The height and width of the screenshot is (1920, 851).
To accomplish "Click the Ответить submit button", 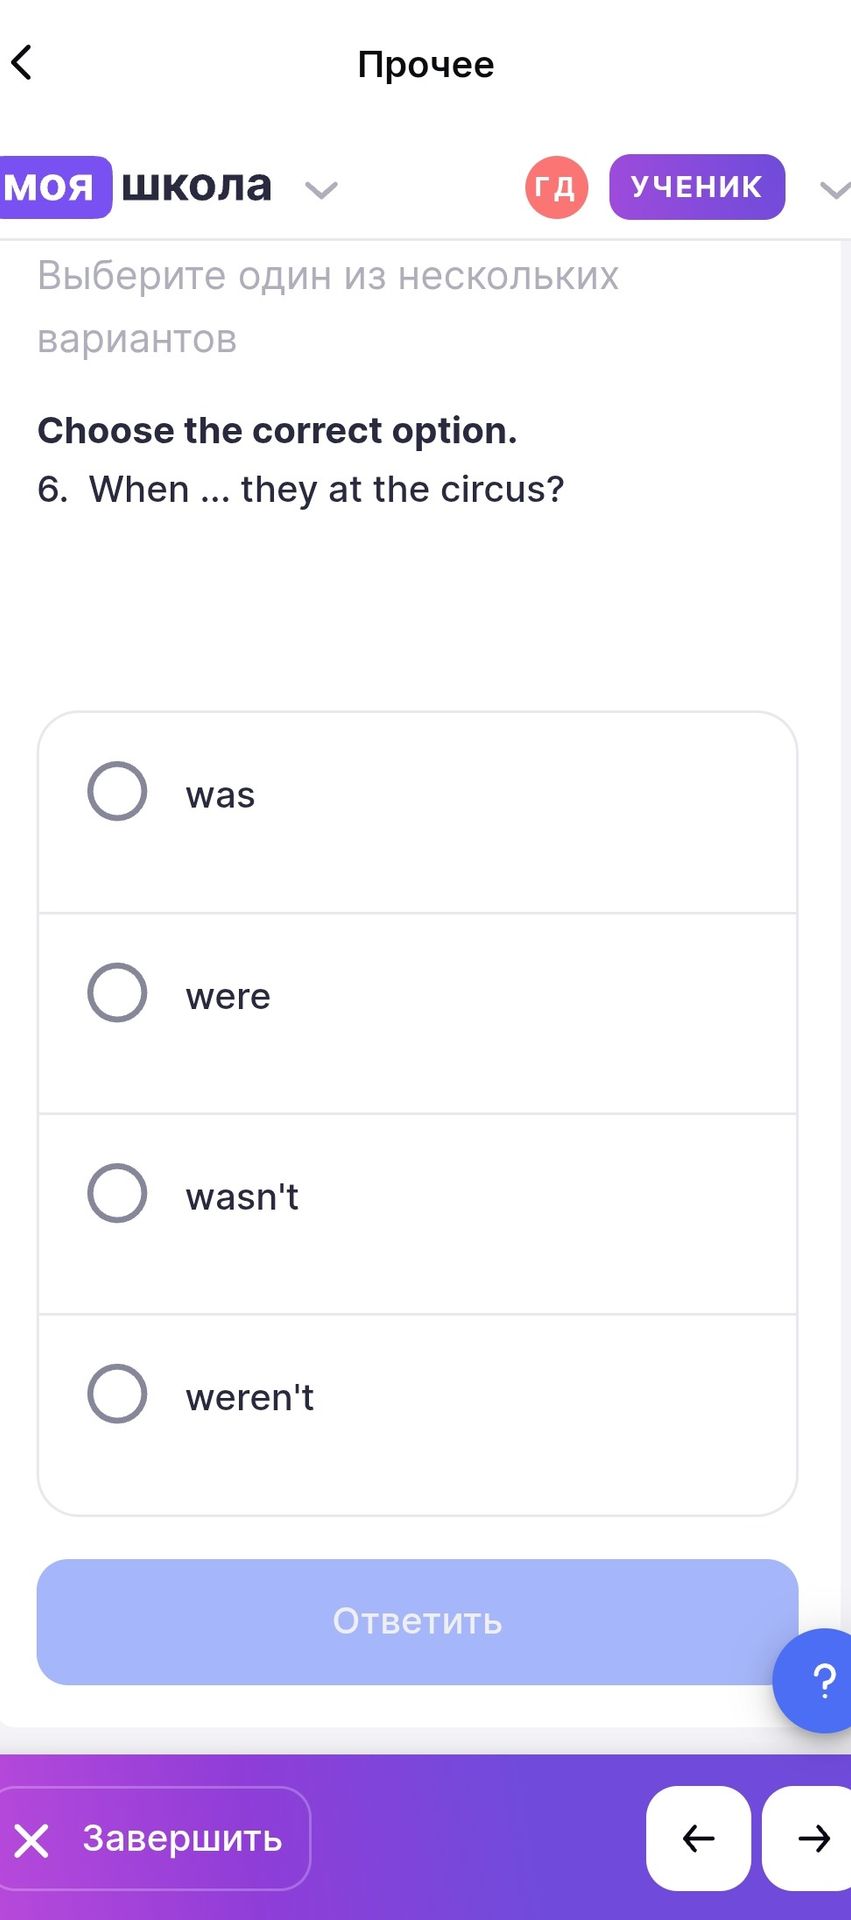I will click(417, 1622).
